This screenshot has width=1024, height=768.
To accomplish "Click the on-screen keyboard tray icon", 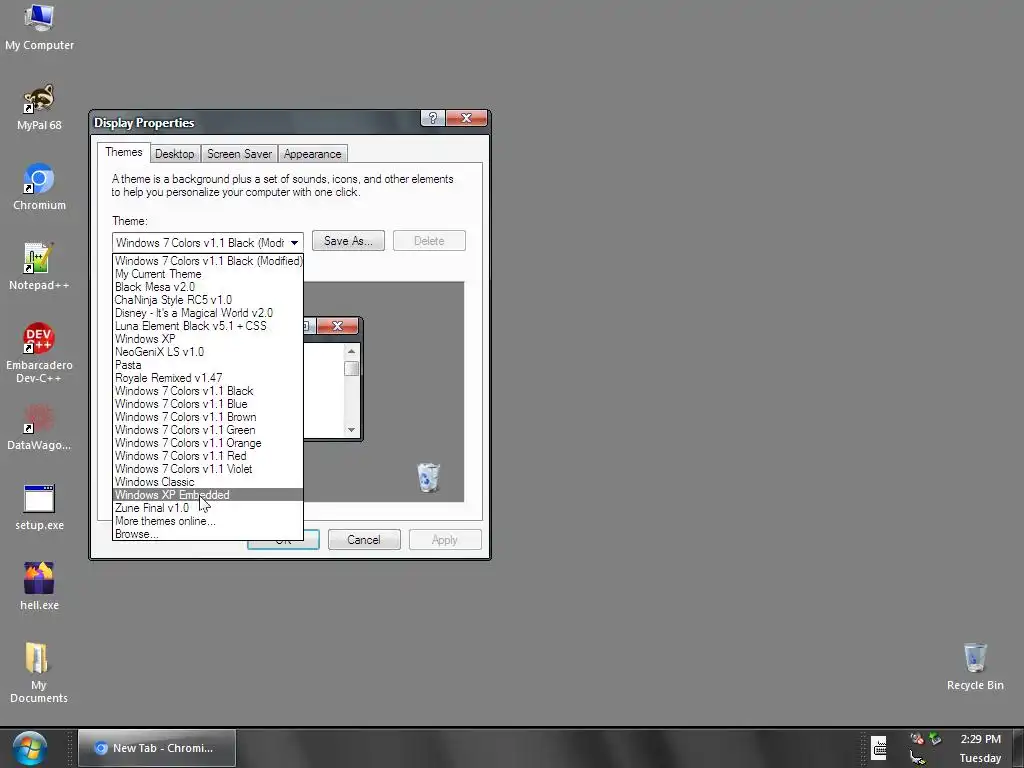I will tap(879, 748).
